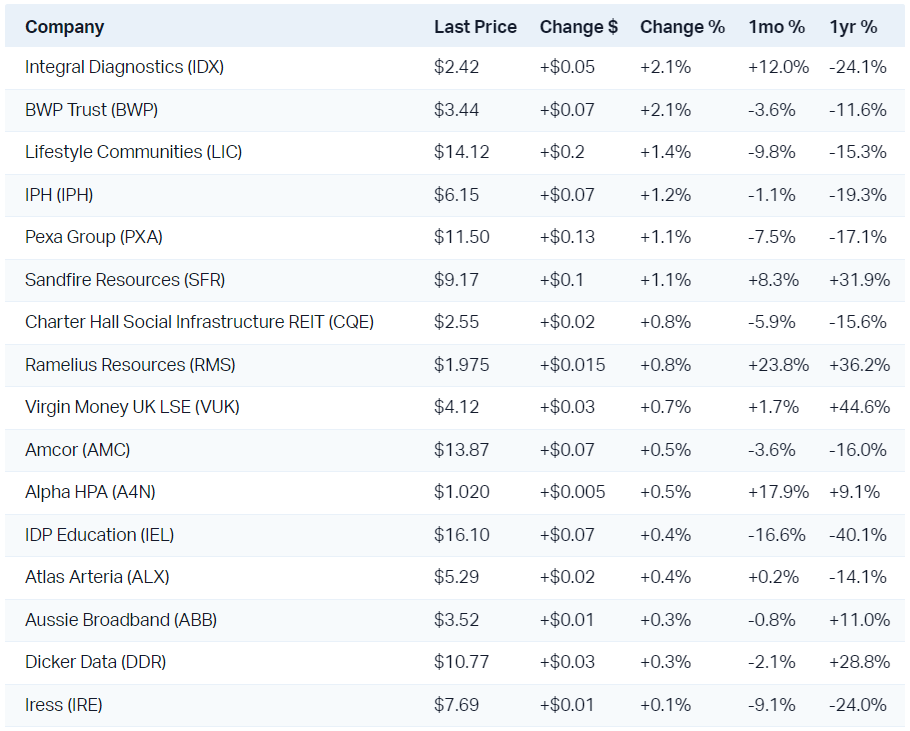The height and width of the screenshot is (731, 910).
Task: Open IDP Education (IEL) stock page
Action: click(99, 535)
